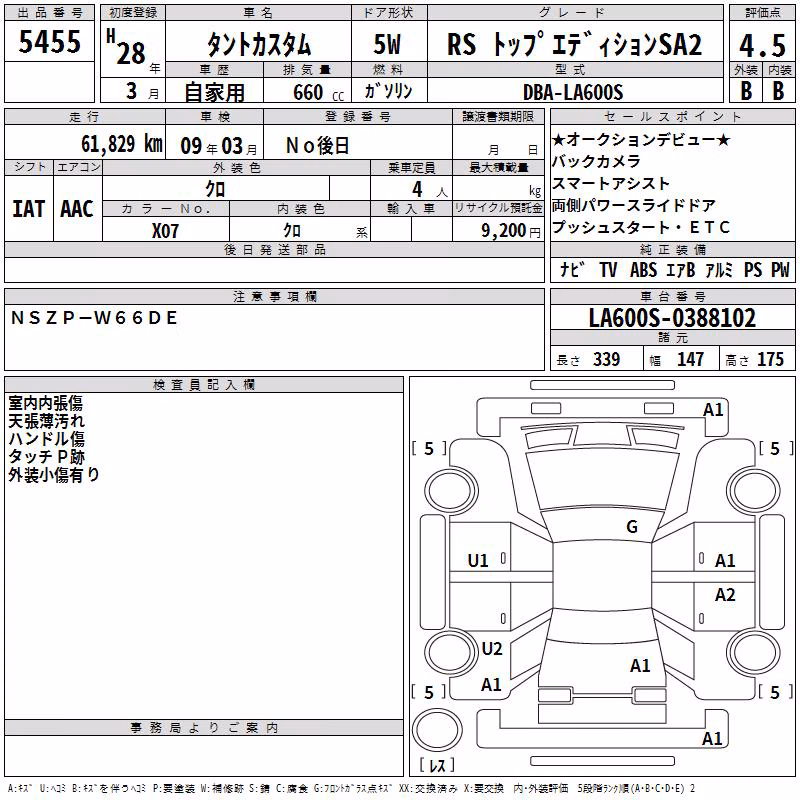Select スマートアシスト sales point
The width and height of the screenshot is (800, 800).
[x=611, y=183]
